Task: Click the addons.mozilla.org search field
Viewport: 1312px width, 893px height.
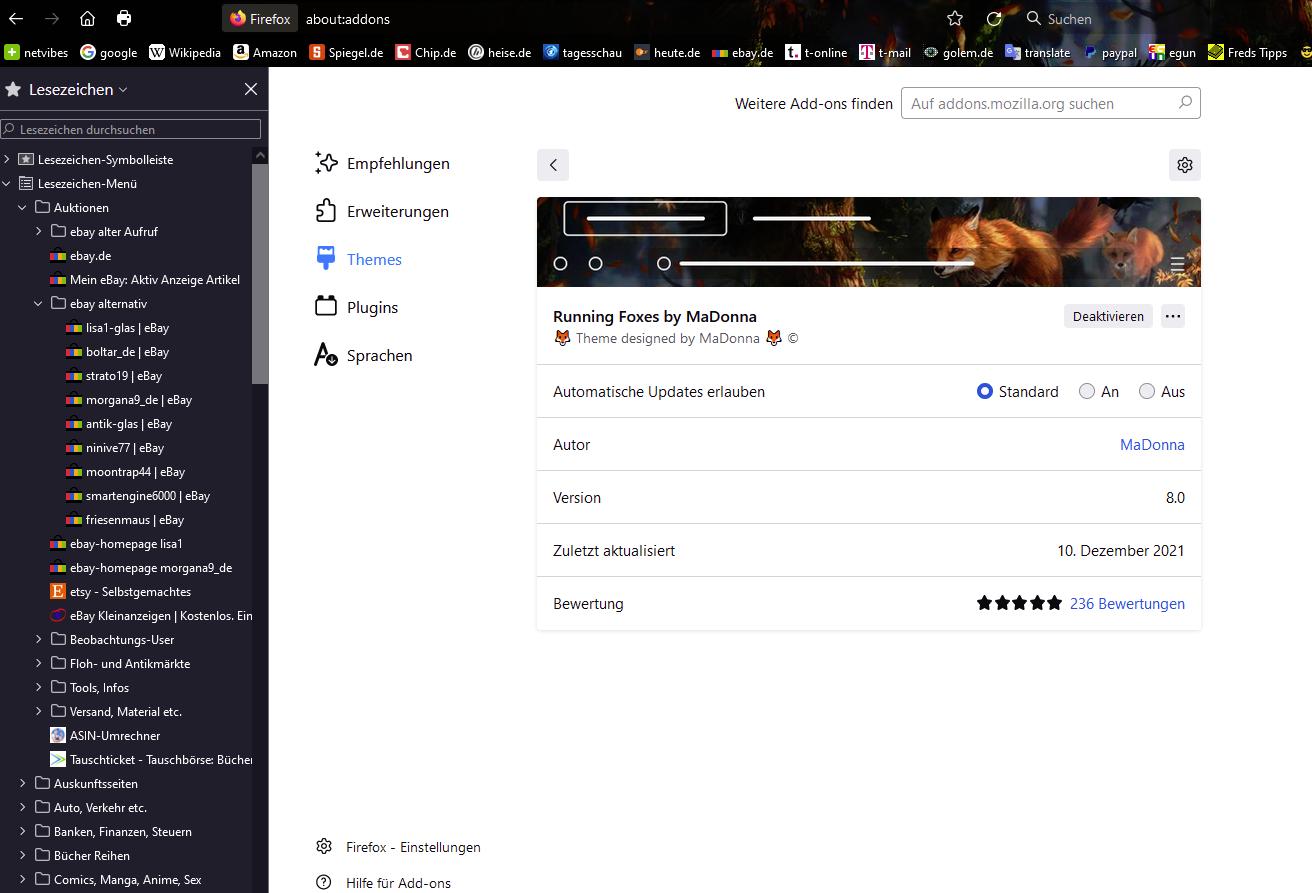Action: click(x=1040, y=104)
